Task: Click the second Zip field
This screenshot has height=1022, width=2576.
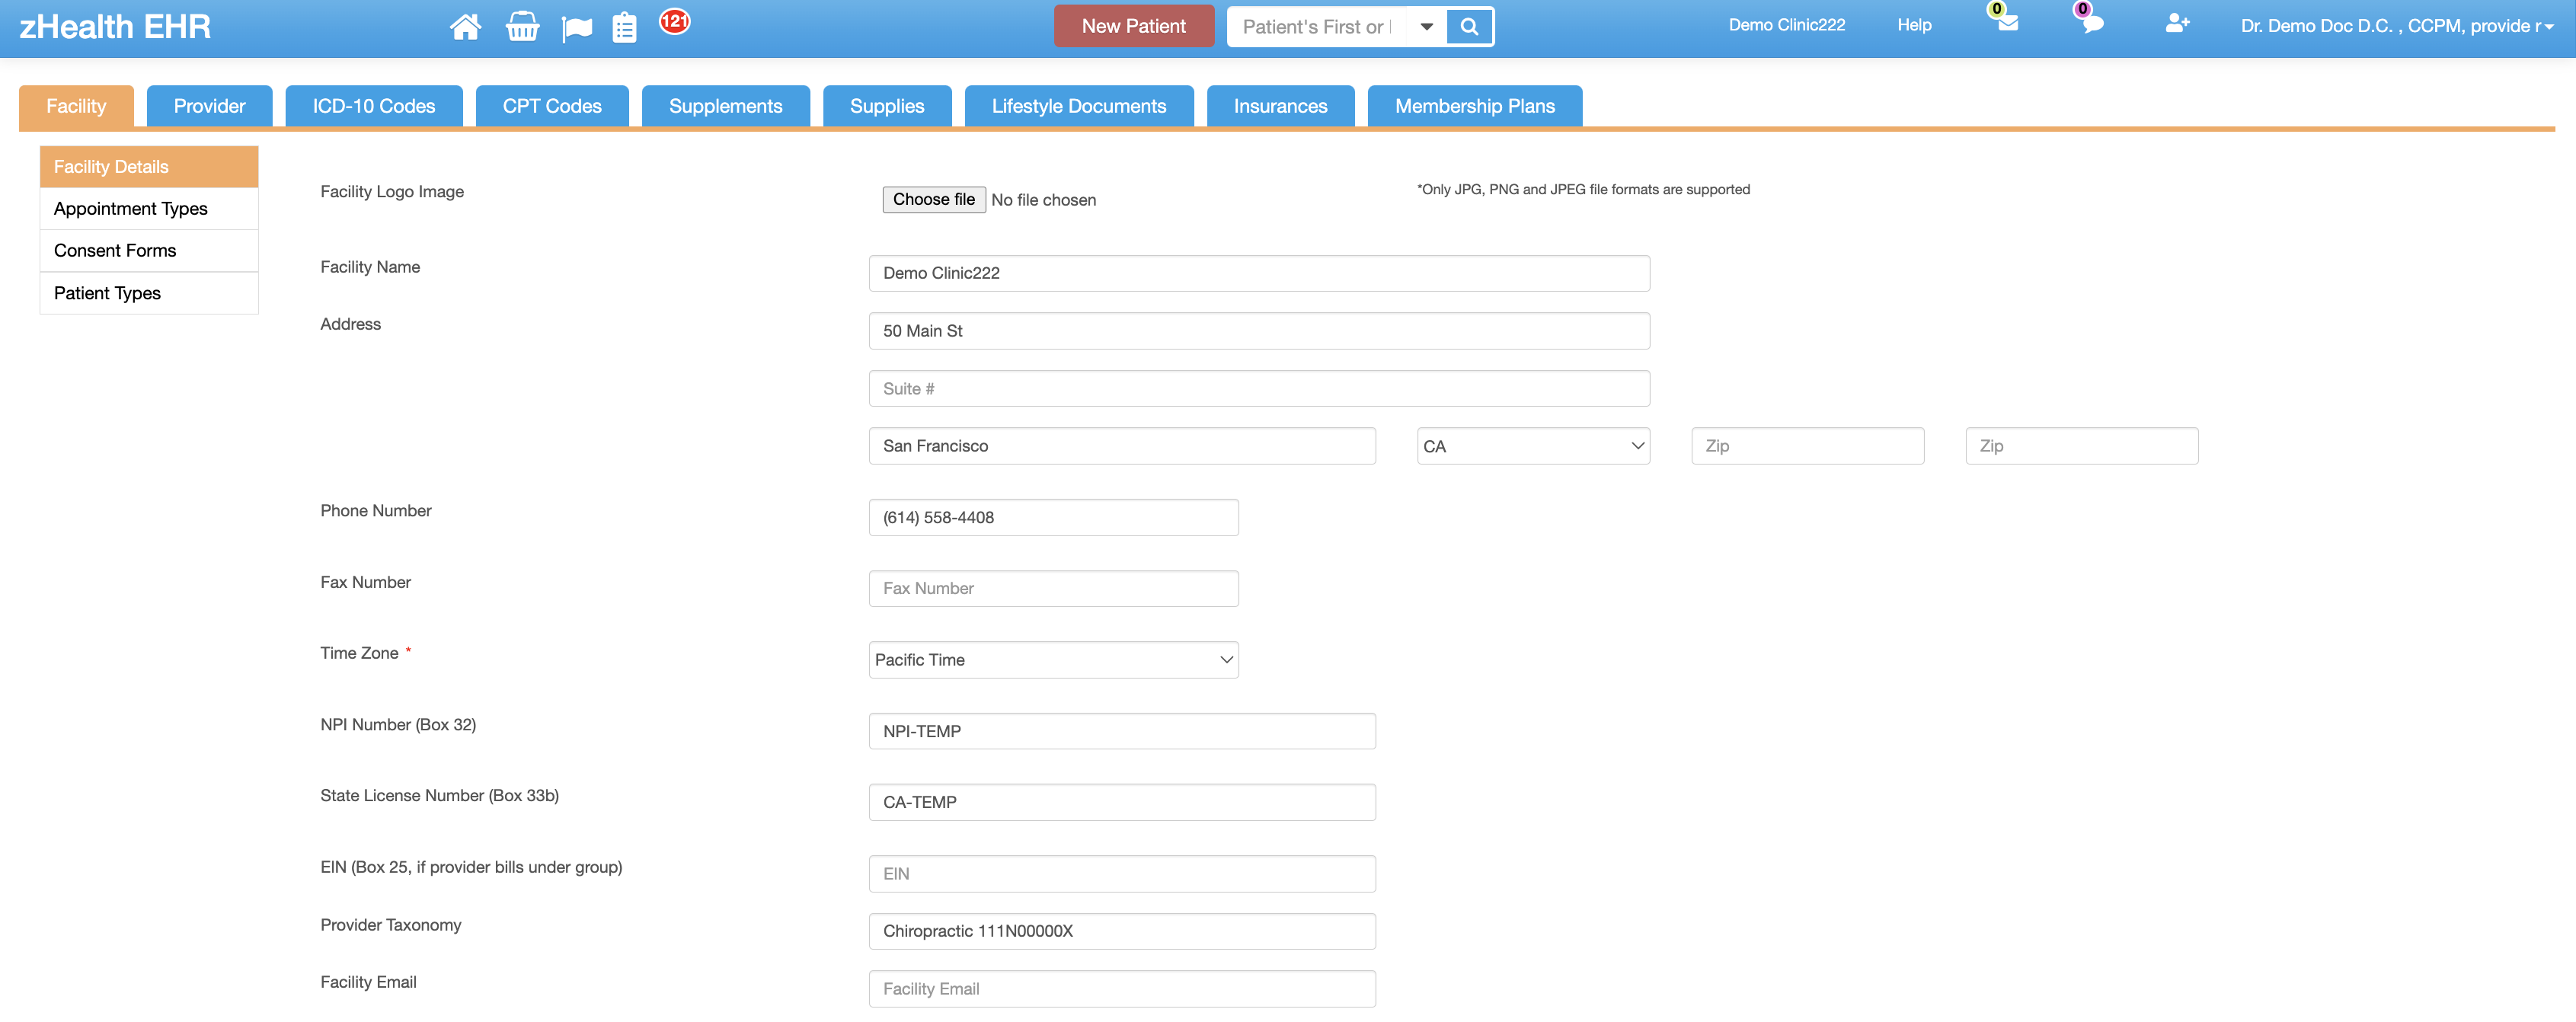Action: (2081, 446)
